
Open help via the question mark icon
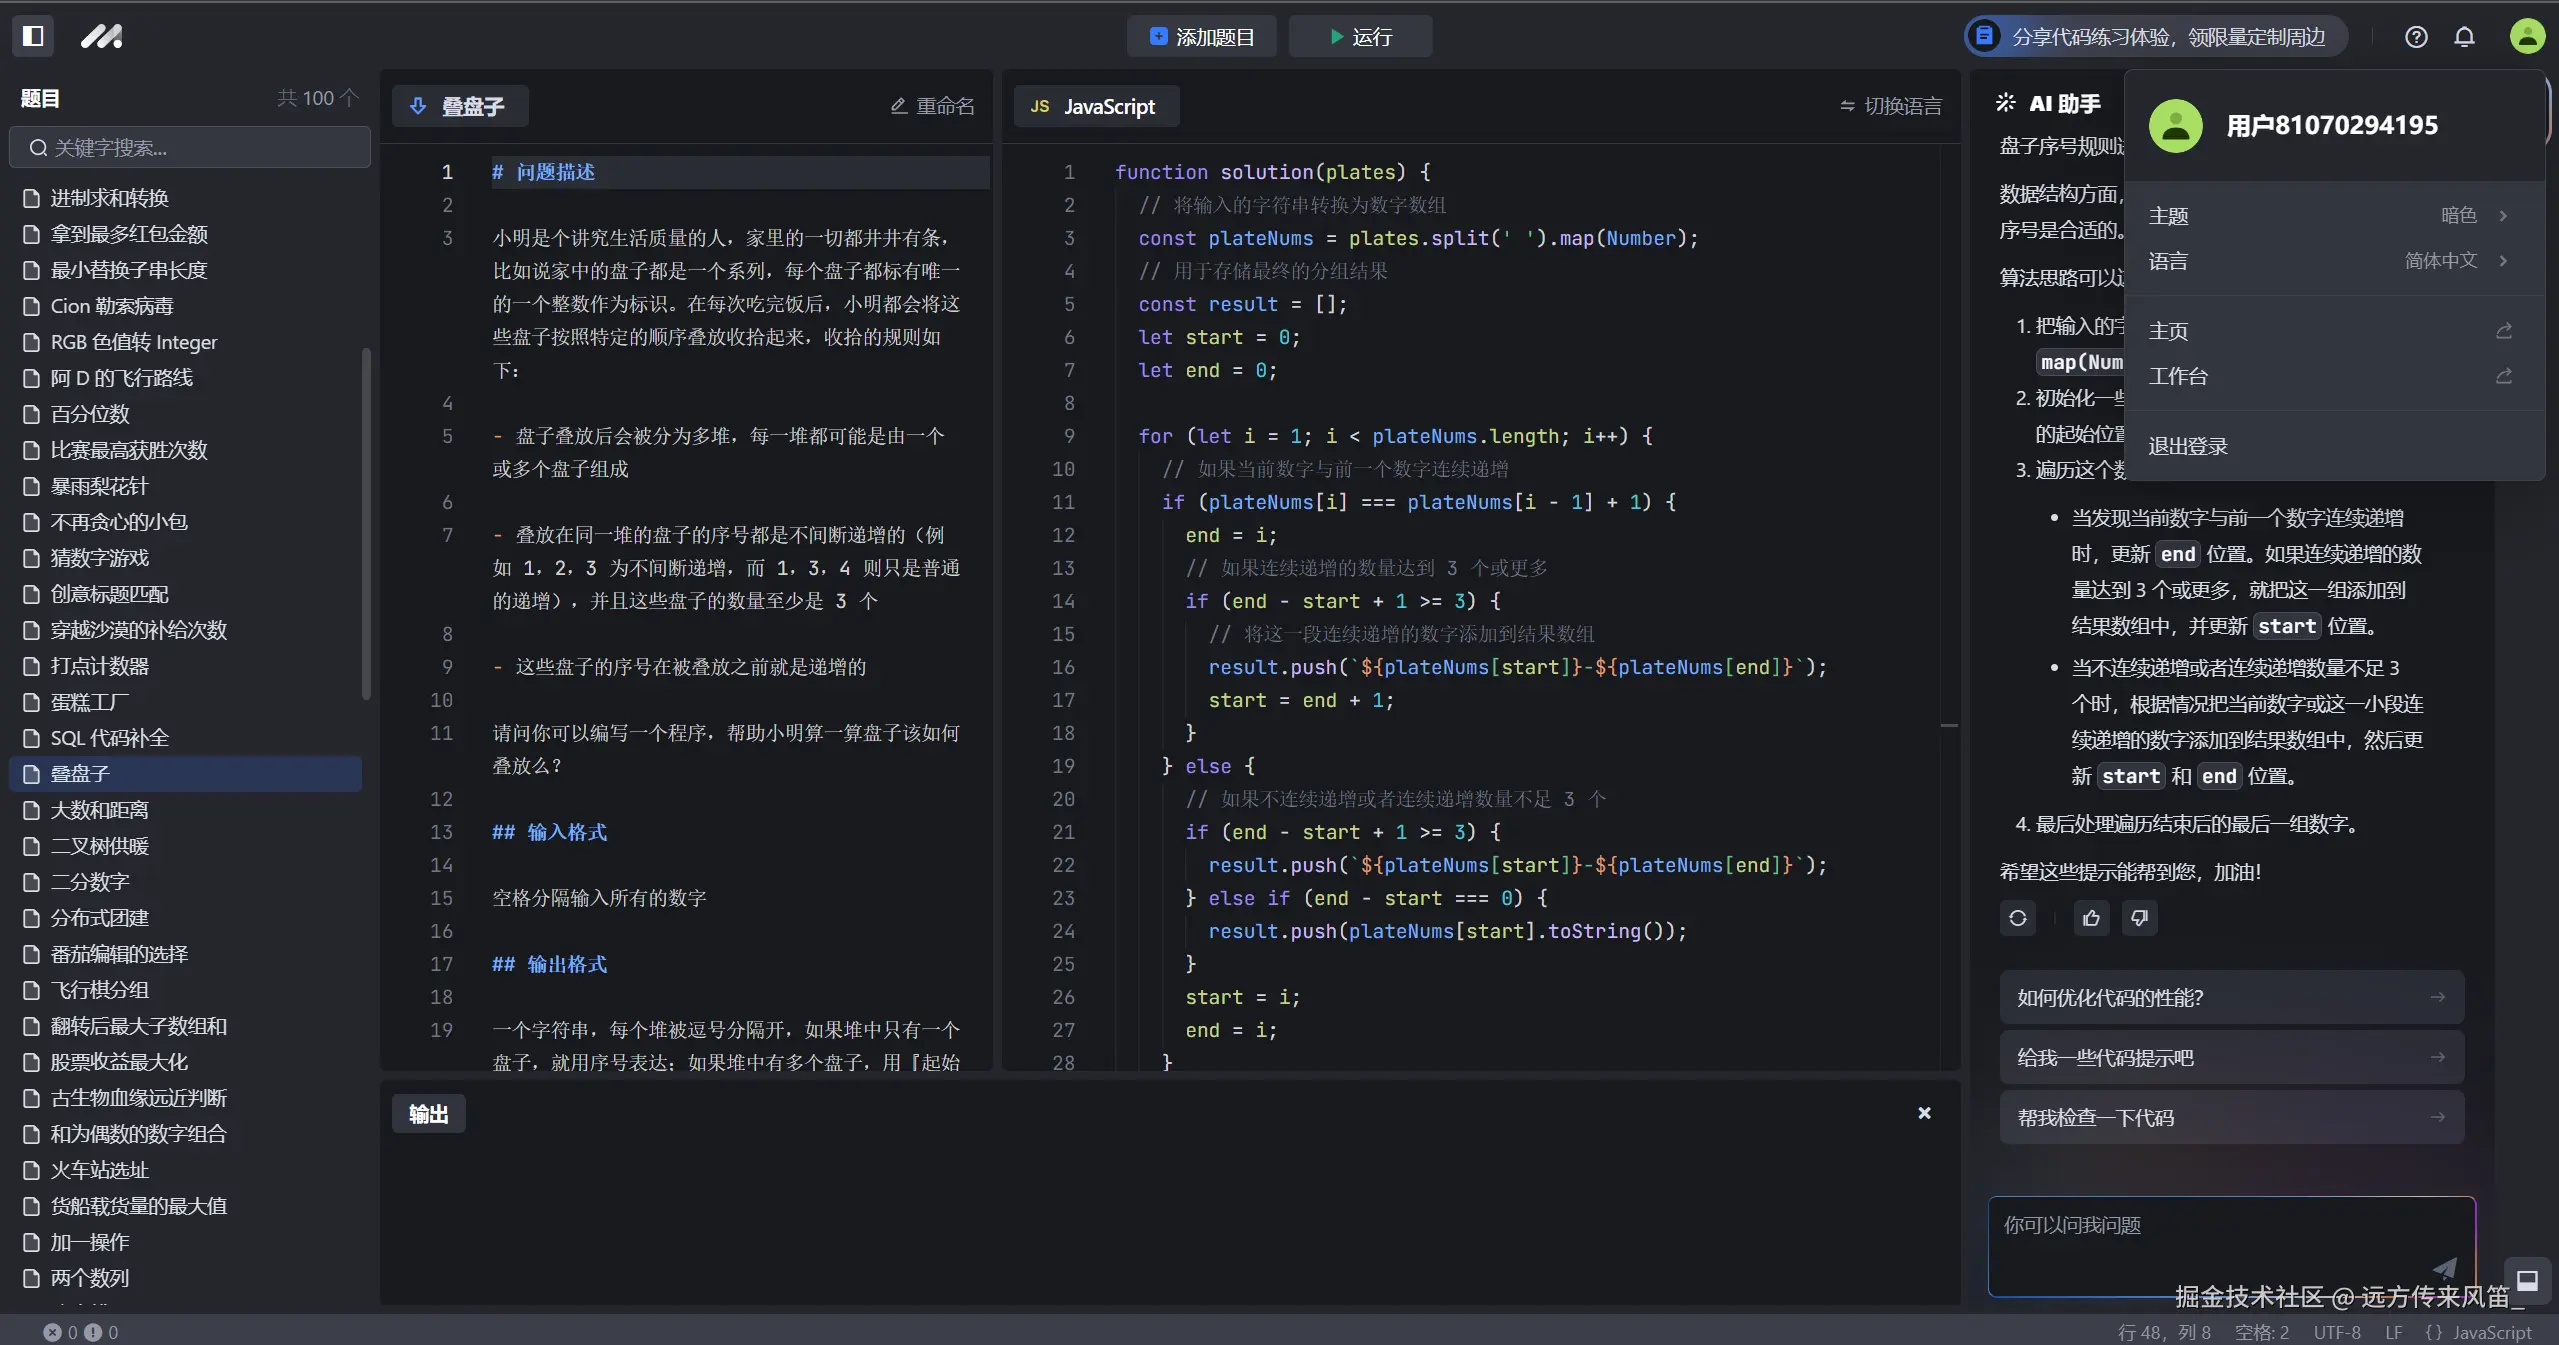[2416, 37]
